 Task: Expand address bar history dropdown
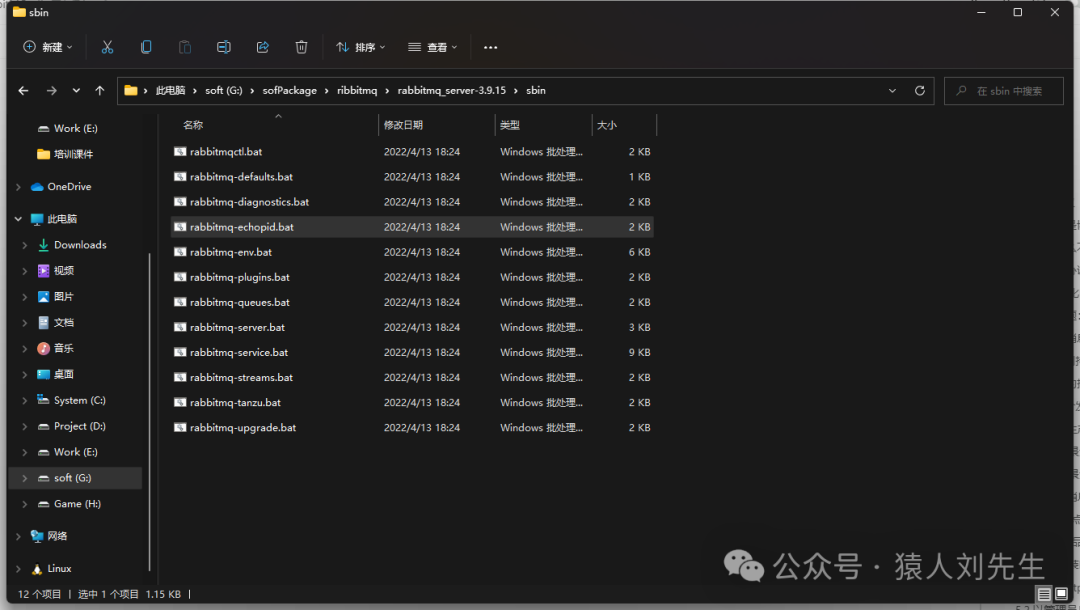click(x=892, y=90)
